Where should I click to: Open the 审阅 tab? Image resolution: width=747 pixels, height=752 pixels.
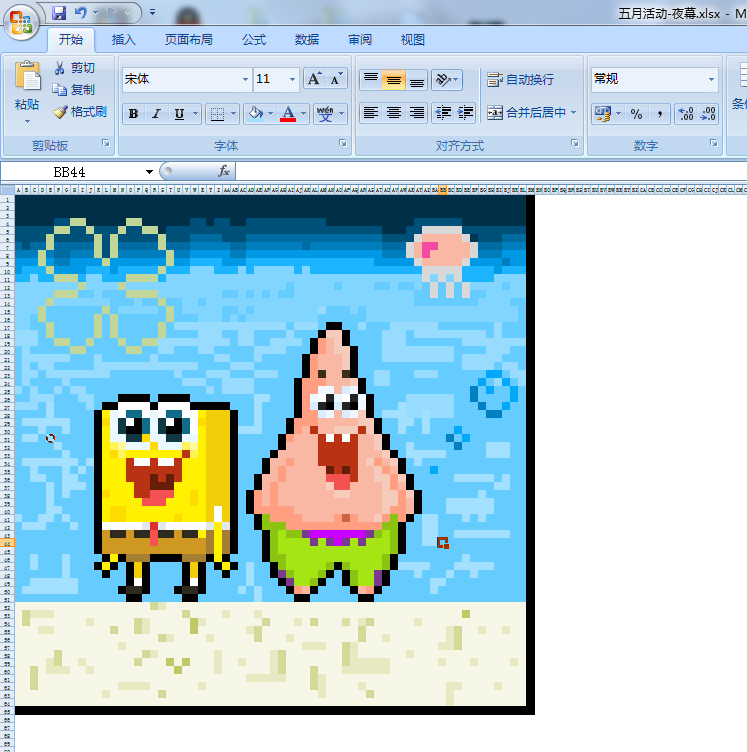360,40
